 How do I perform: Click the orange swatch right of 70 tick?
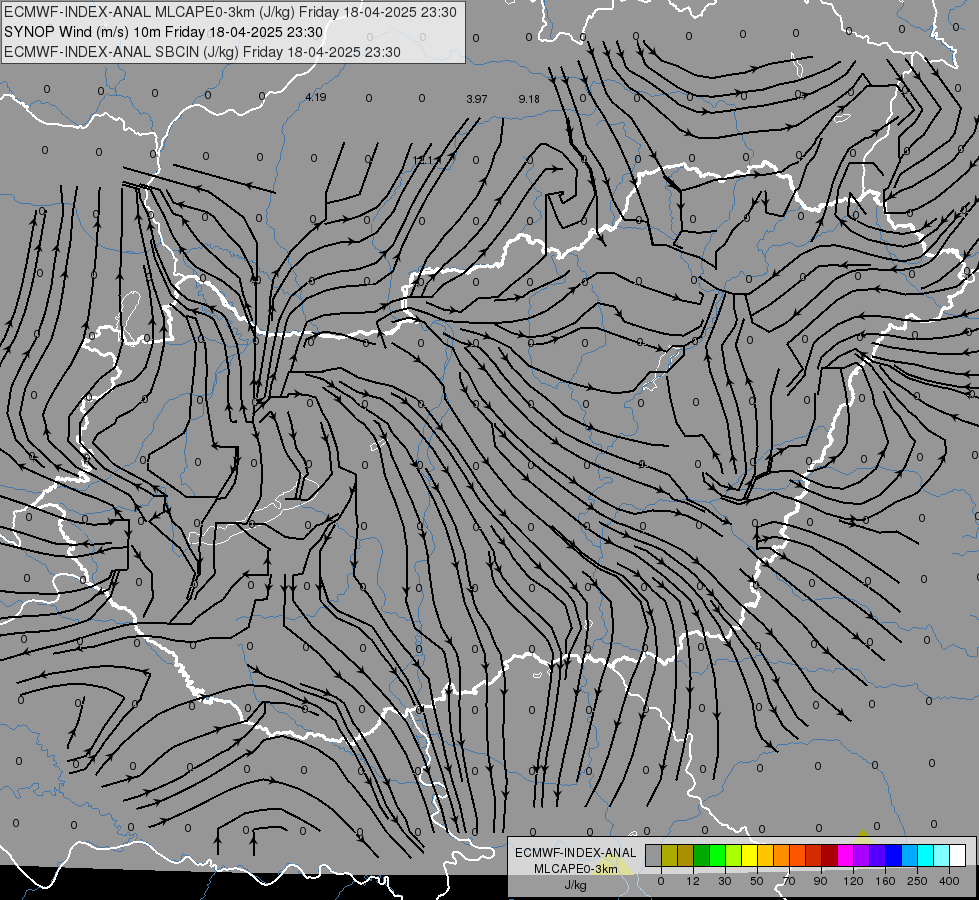[782, 855]
